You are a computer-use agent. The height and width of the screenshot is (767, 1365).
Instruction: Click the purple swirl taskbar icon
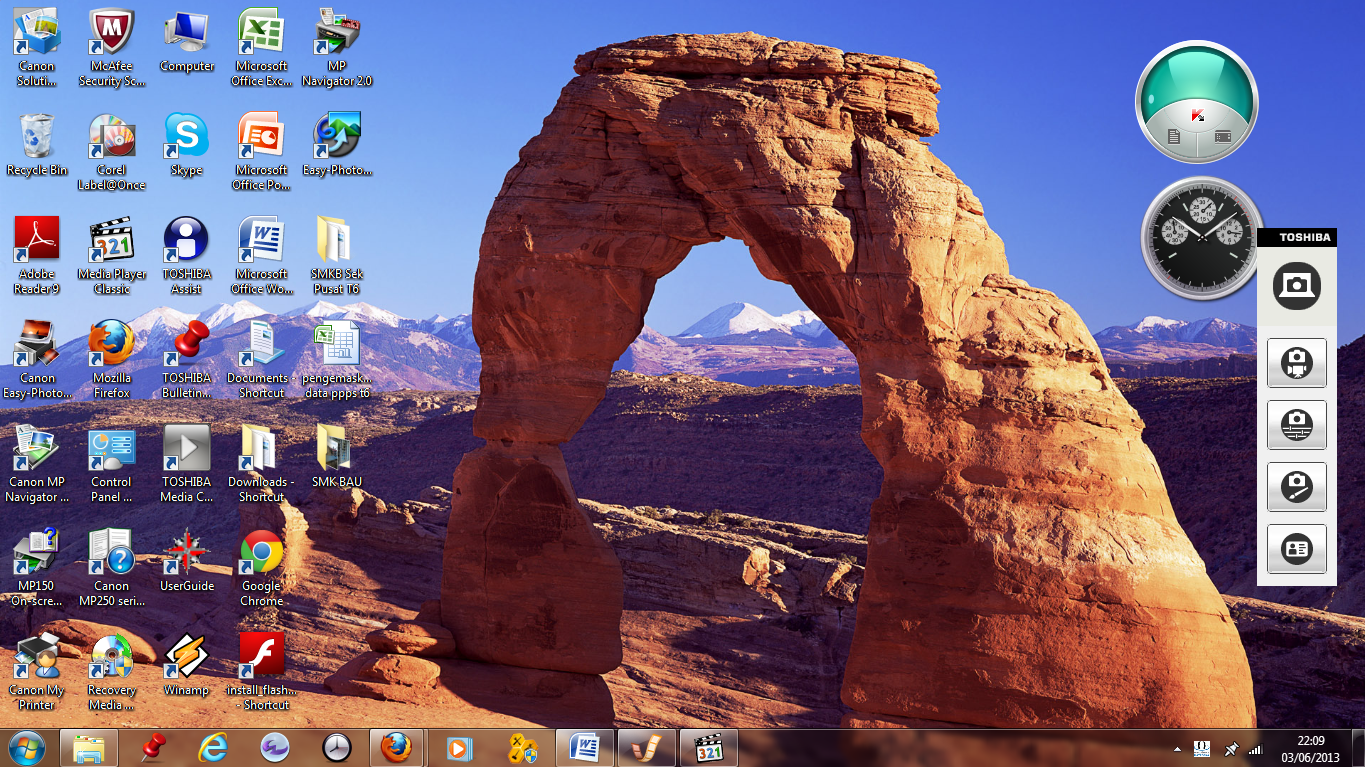tap(275, 747)
